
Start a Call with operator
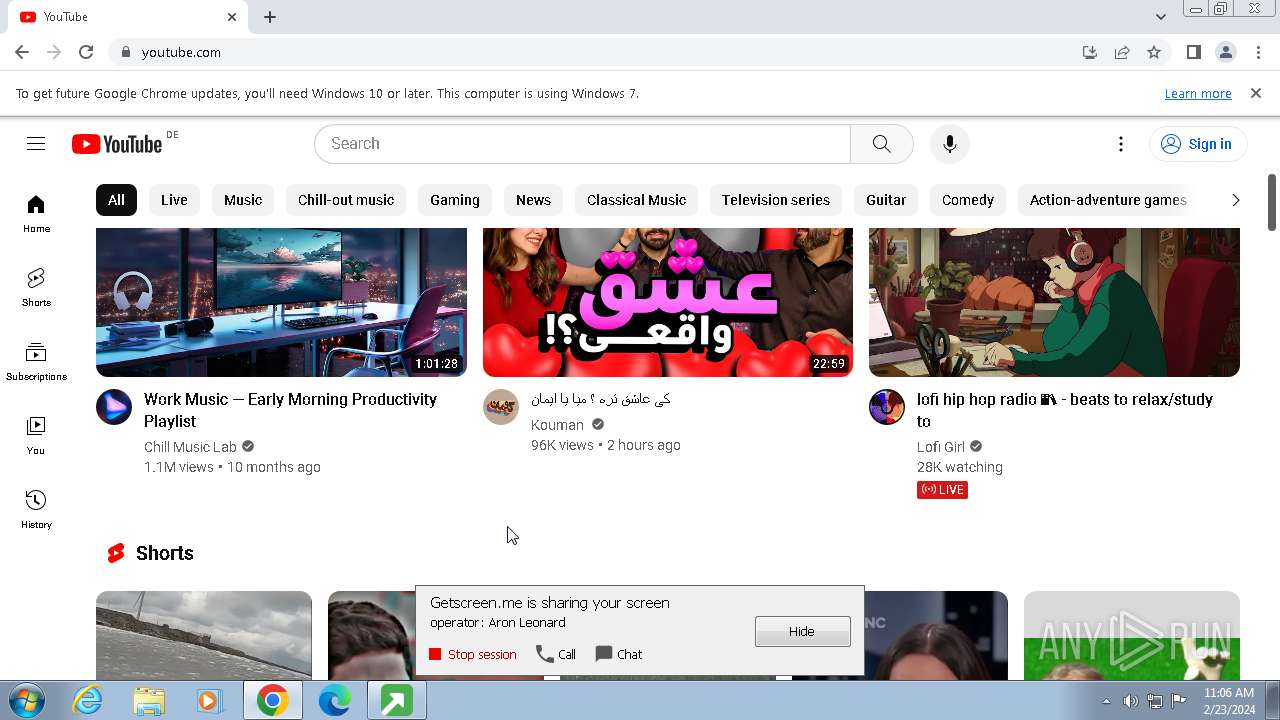coord(556,654)
